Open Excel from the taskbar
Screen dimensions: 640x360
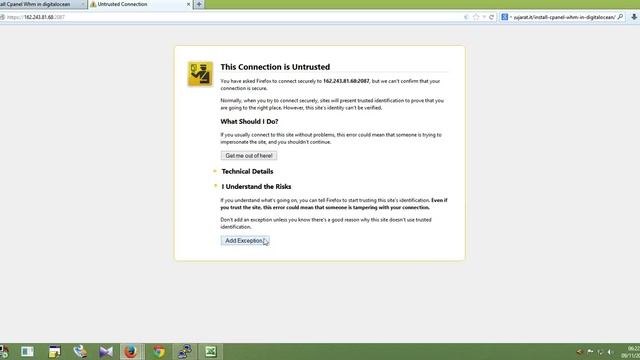211,351
